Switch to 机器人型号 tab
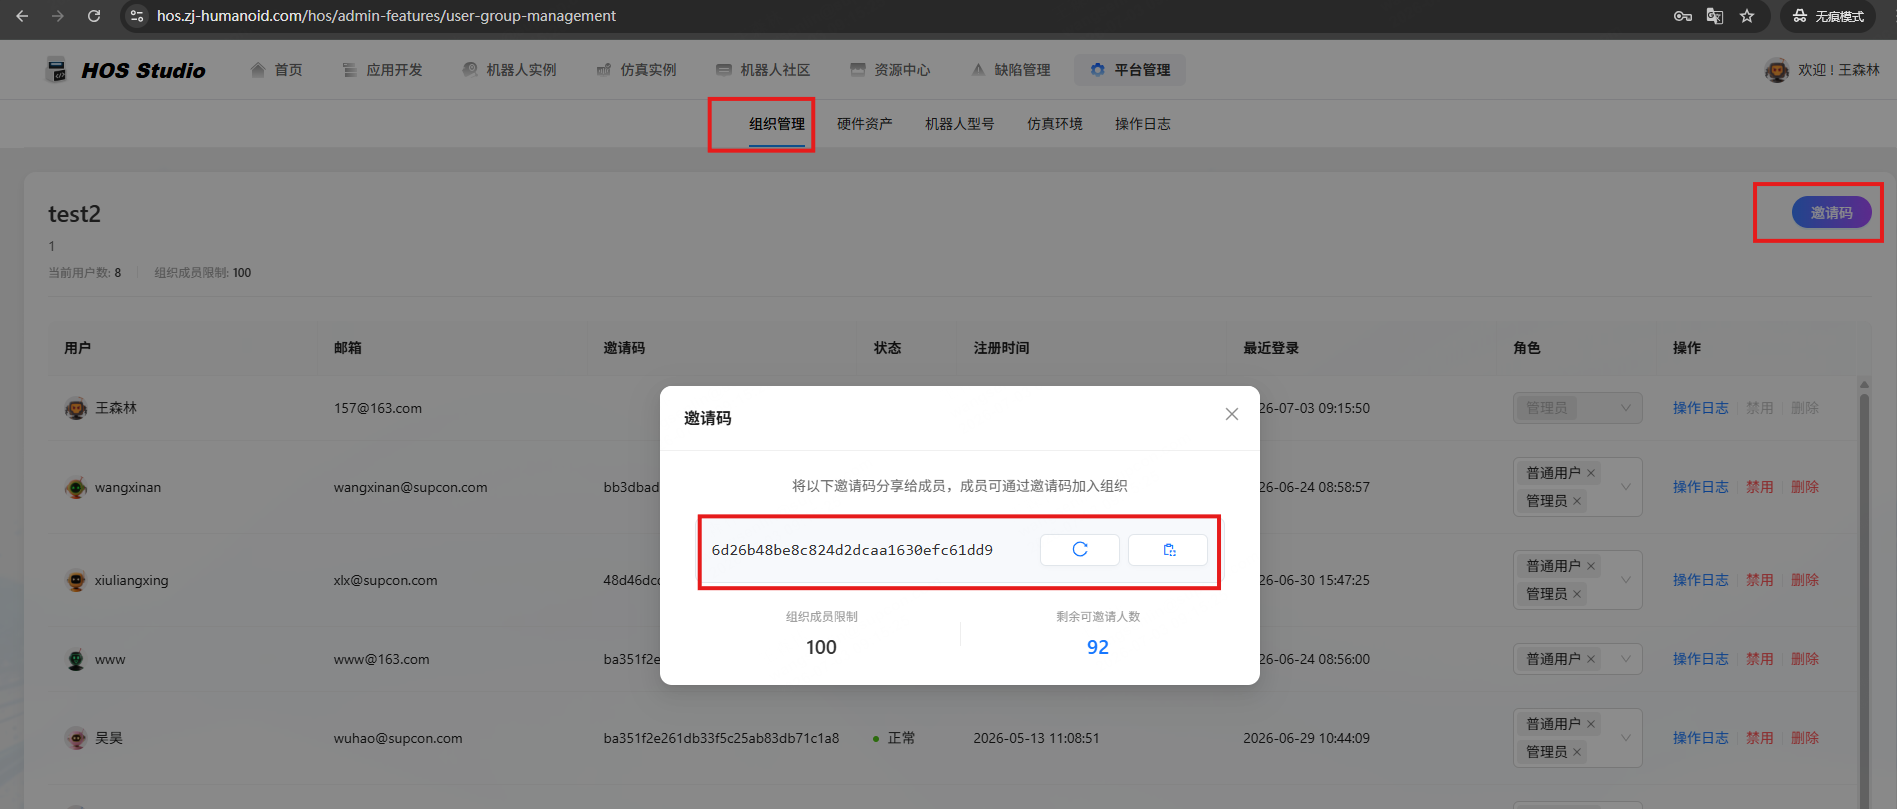The height and width of the screenshot is (809, 1897). pyautogui.click(x=960, y=124)
